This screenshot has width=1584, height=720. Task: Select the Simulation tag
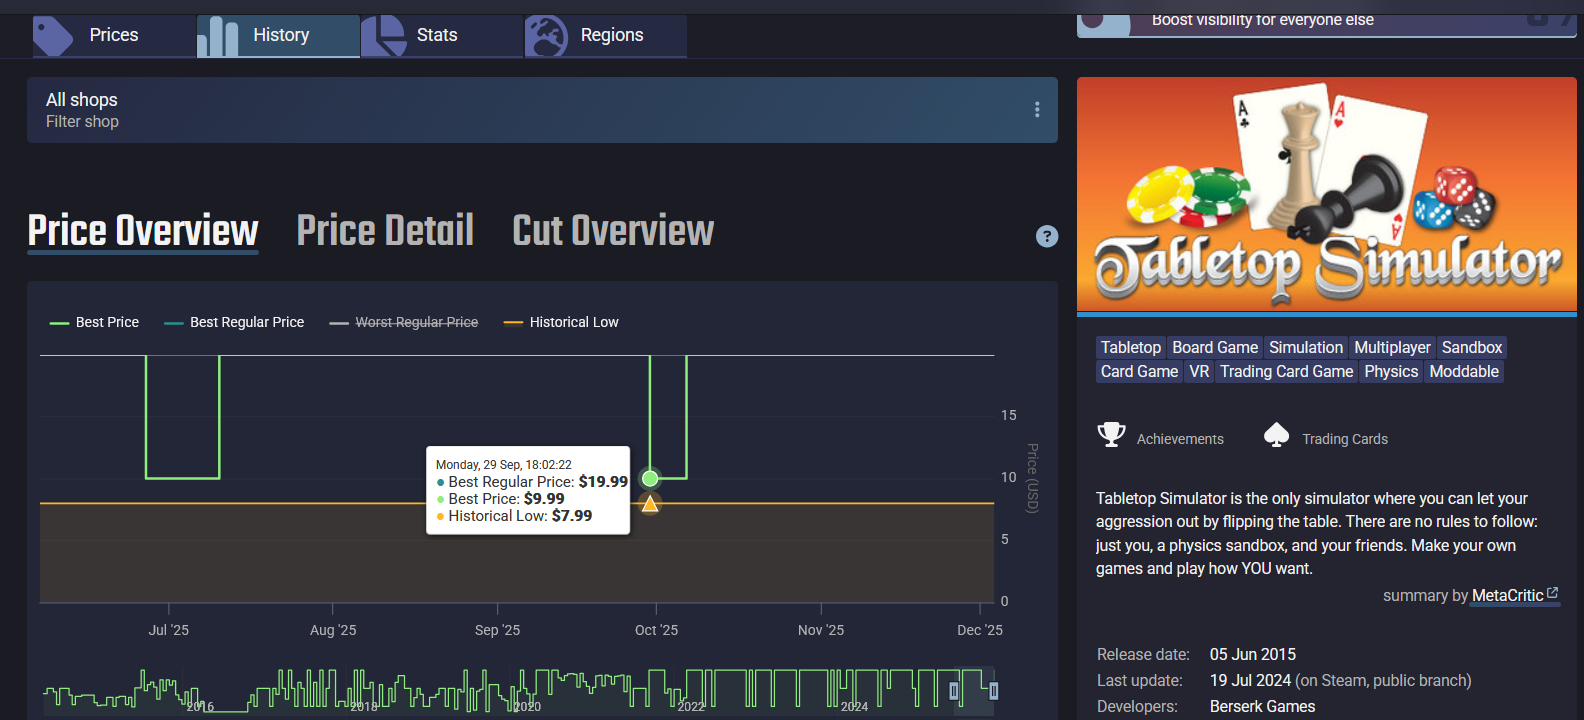1306,347
